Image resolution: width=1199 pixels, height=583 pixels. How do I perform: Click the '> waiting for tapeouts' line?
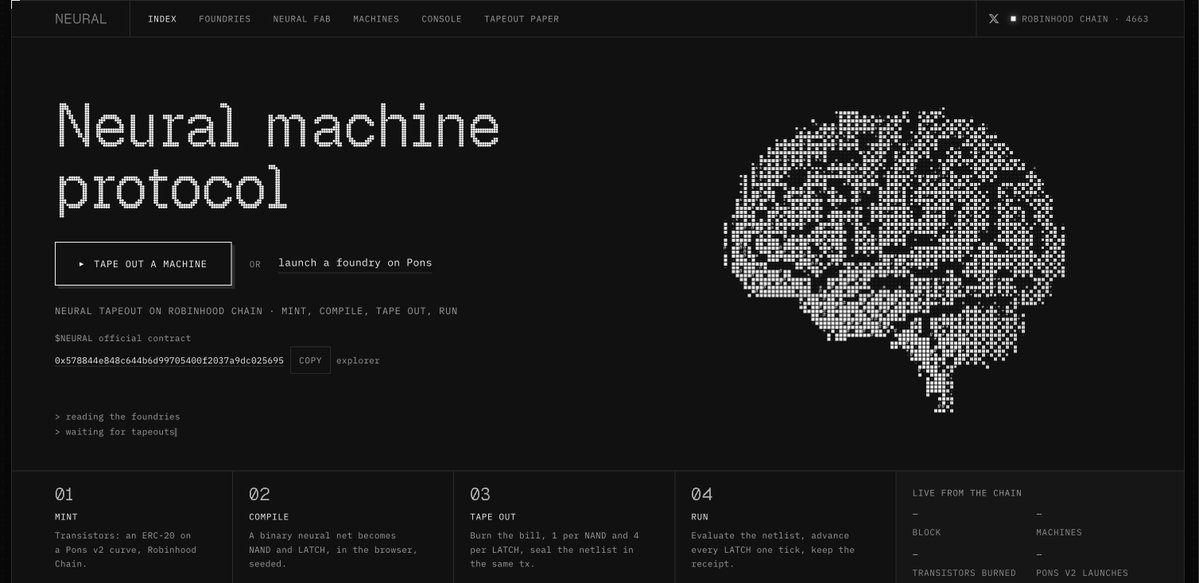pyautogui.click(x=115, y=432)
